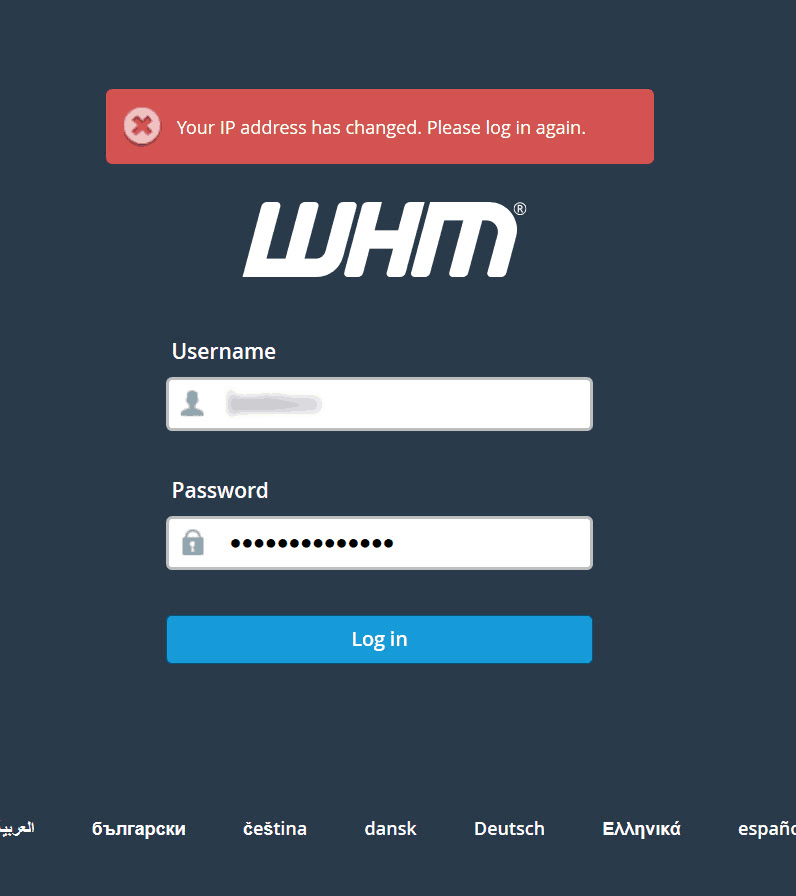This screenshot has height=896, width=796.
Task: Switch language to български
Action: pos(139,829)
